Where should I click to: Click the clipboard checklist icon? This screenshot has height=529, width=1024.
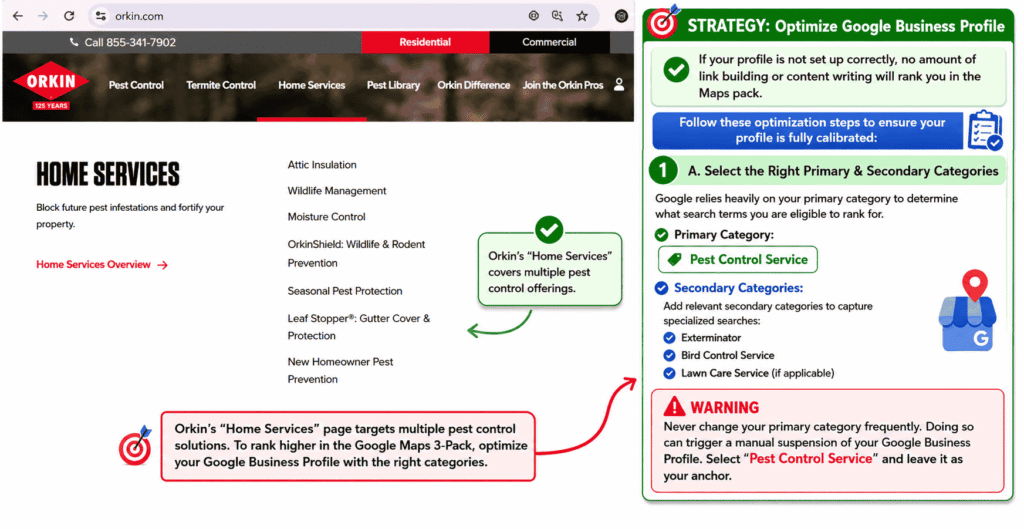click(x=985, y=131)
